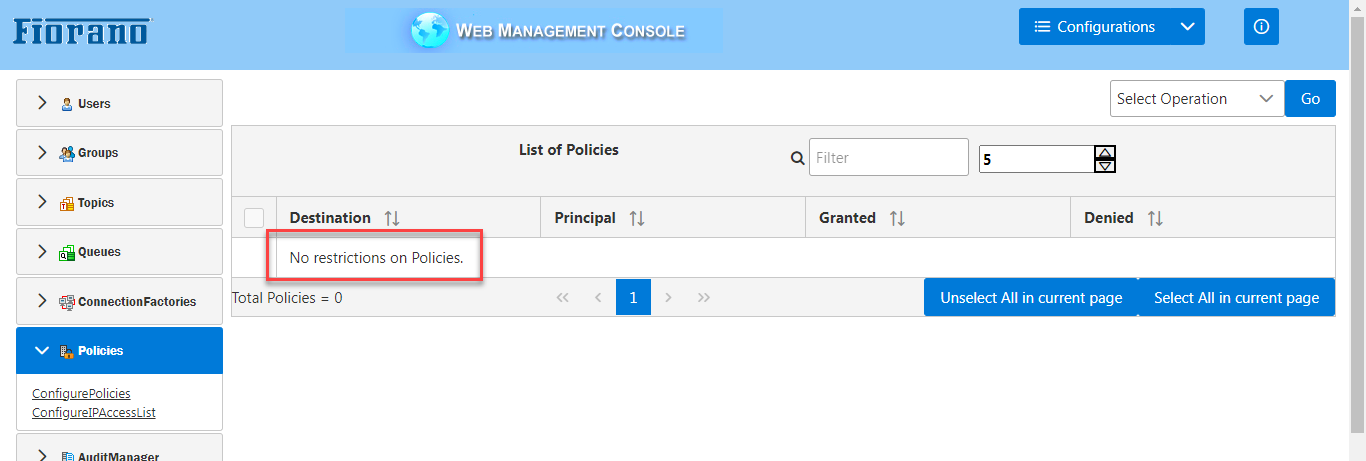This screenshot has width=1366, height=461.
Task: Click the info icon in header
Action: tap(1261, 27)
